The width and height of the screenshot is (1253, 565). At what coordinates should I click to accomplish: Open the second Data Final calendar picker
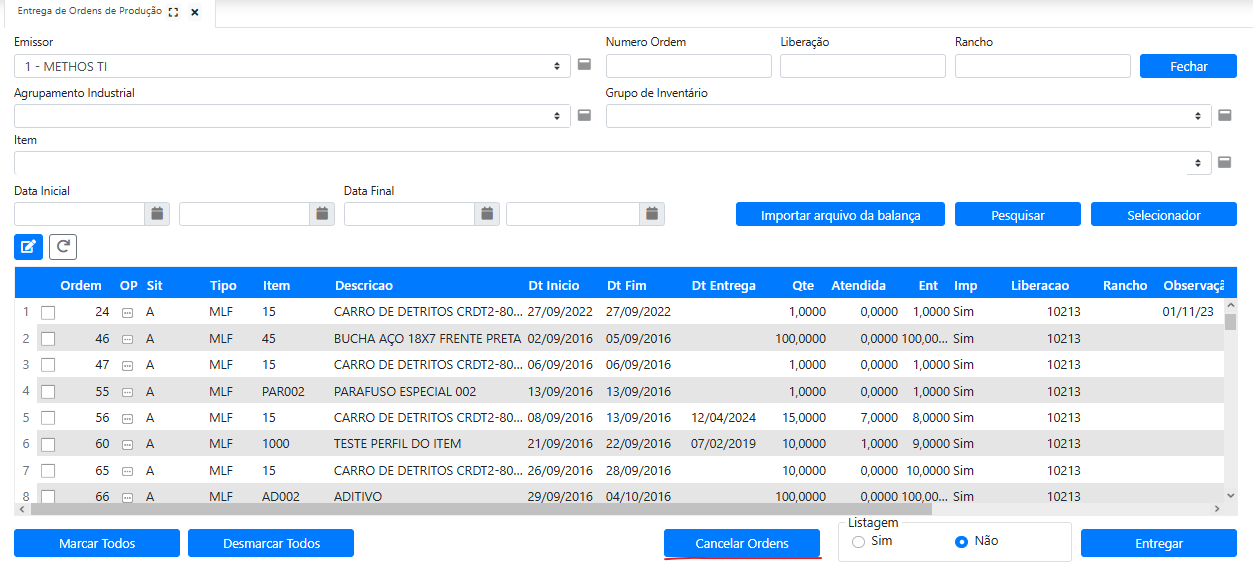click(652, 214)
